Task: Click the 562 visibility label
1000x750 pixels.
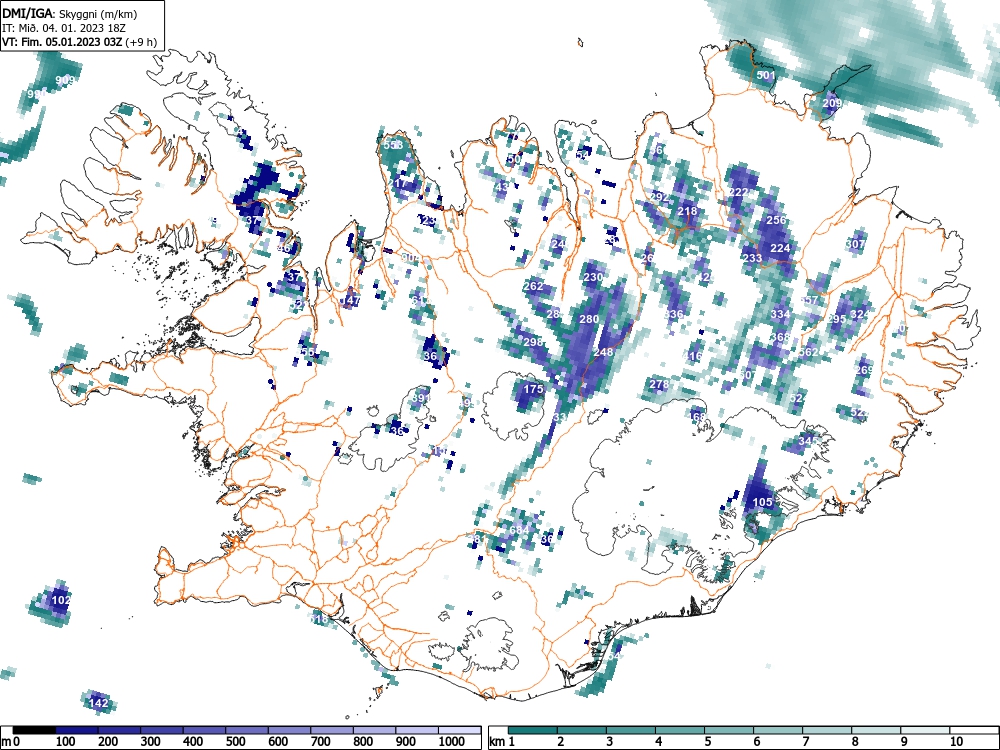Action: click(x=808, y=352)
